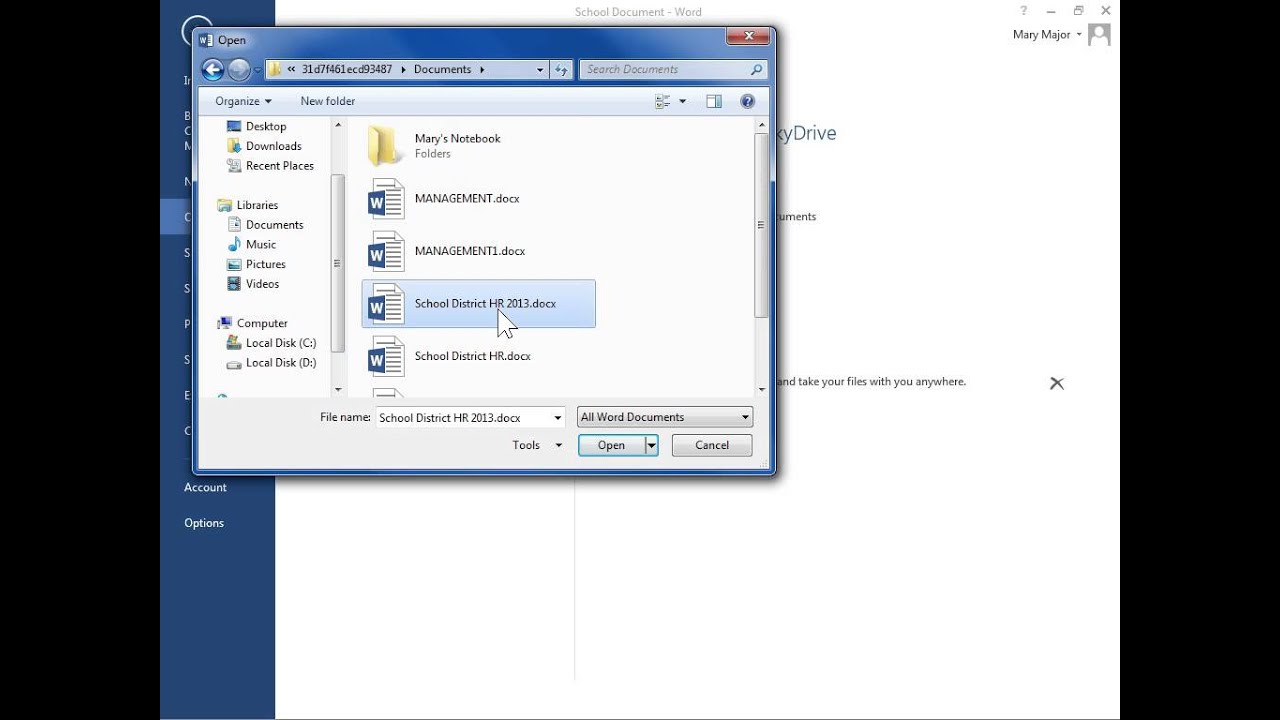Expand the Open button split arrow
The height and width of the screenshot is (720, 1280).
(x=652, y=445)
